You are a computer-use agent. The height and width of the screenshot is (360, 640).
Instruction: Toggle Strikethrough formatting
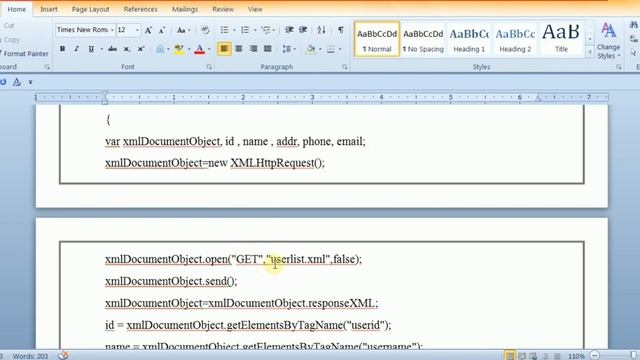coord(112,49)
